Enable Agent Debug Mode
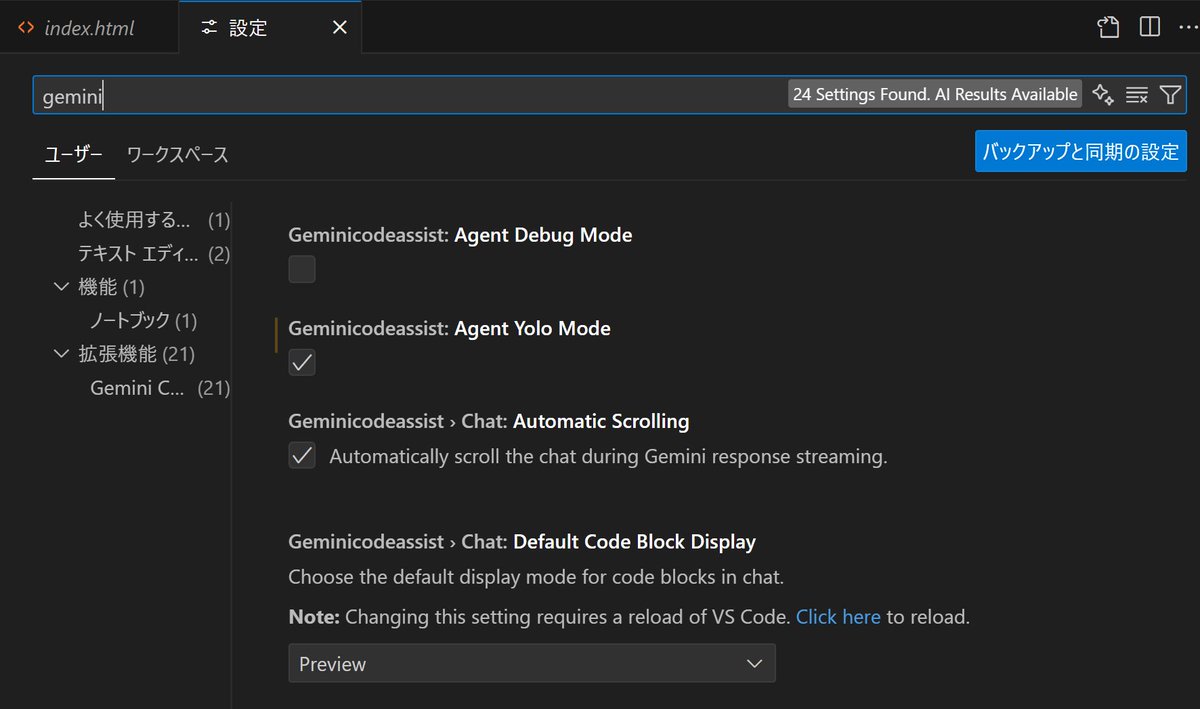This screenshot has height=709, width=1200. pyautogui.click(x=301, y=268)
